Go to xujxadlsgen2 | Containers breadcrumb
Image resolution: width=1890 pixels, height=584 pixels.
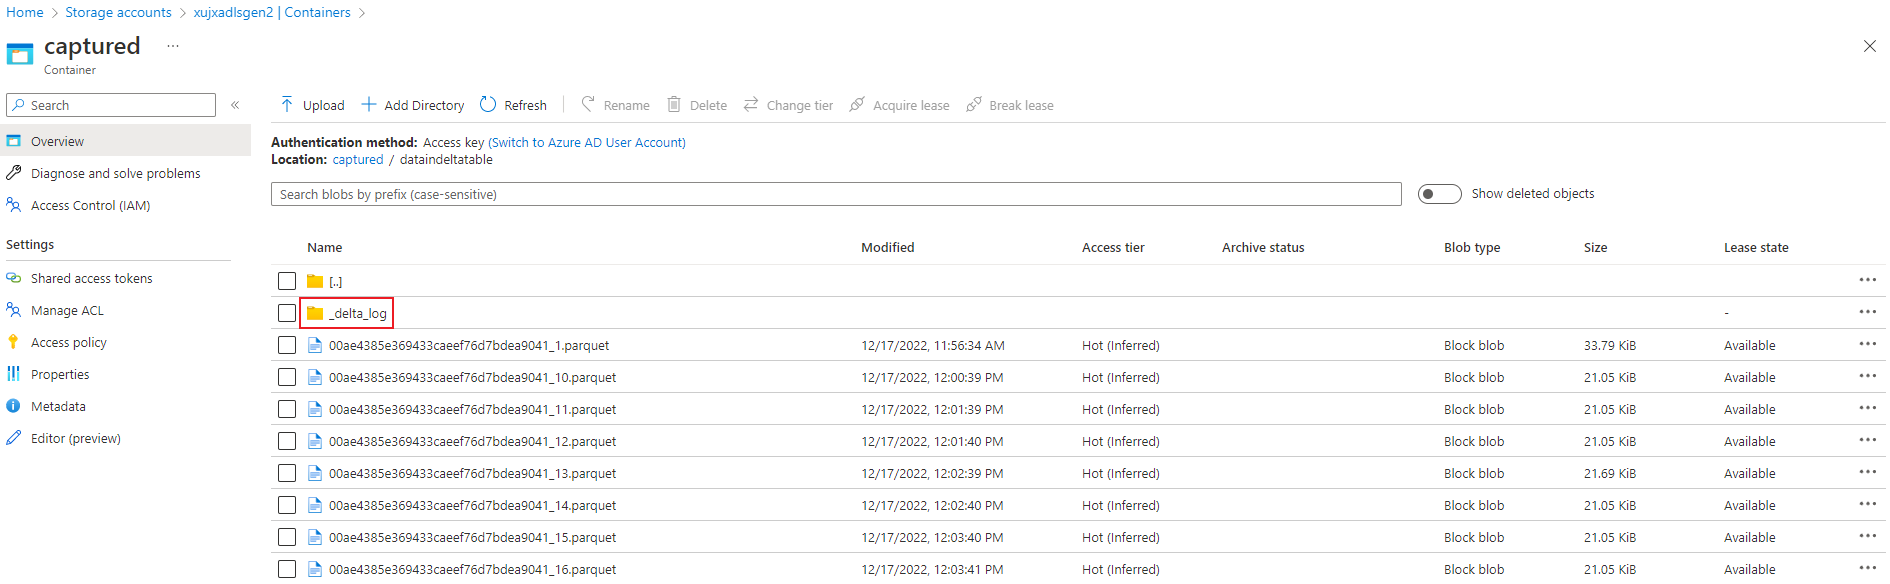272,12
